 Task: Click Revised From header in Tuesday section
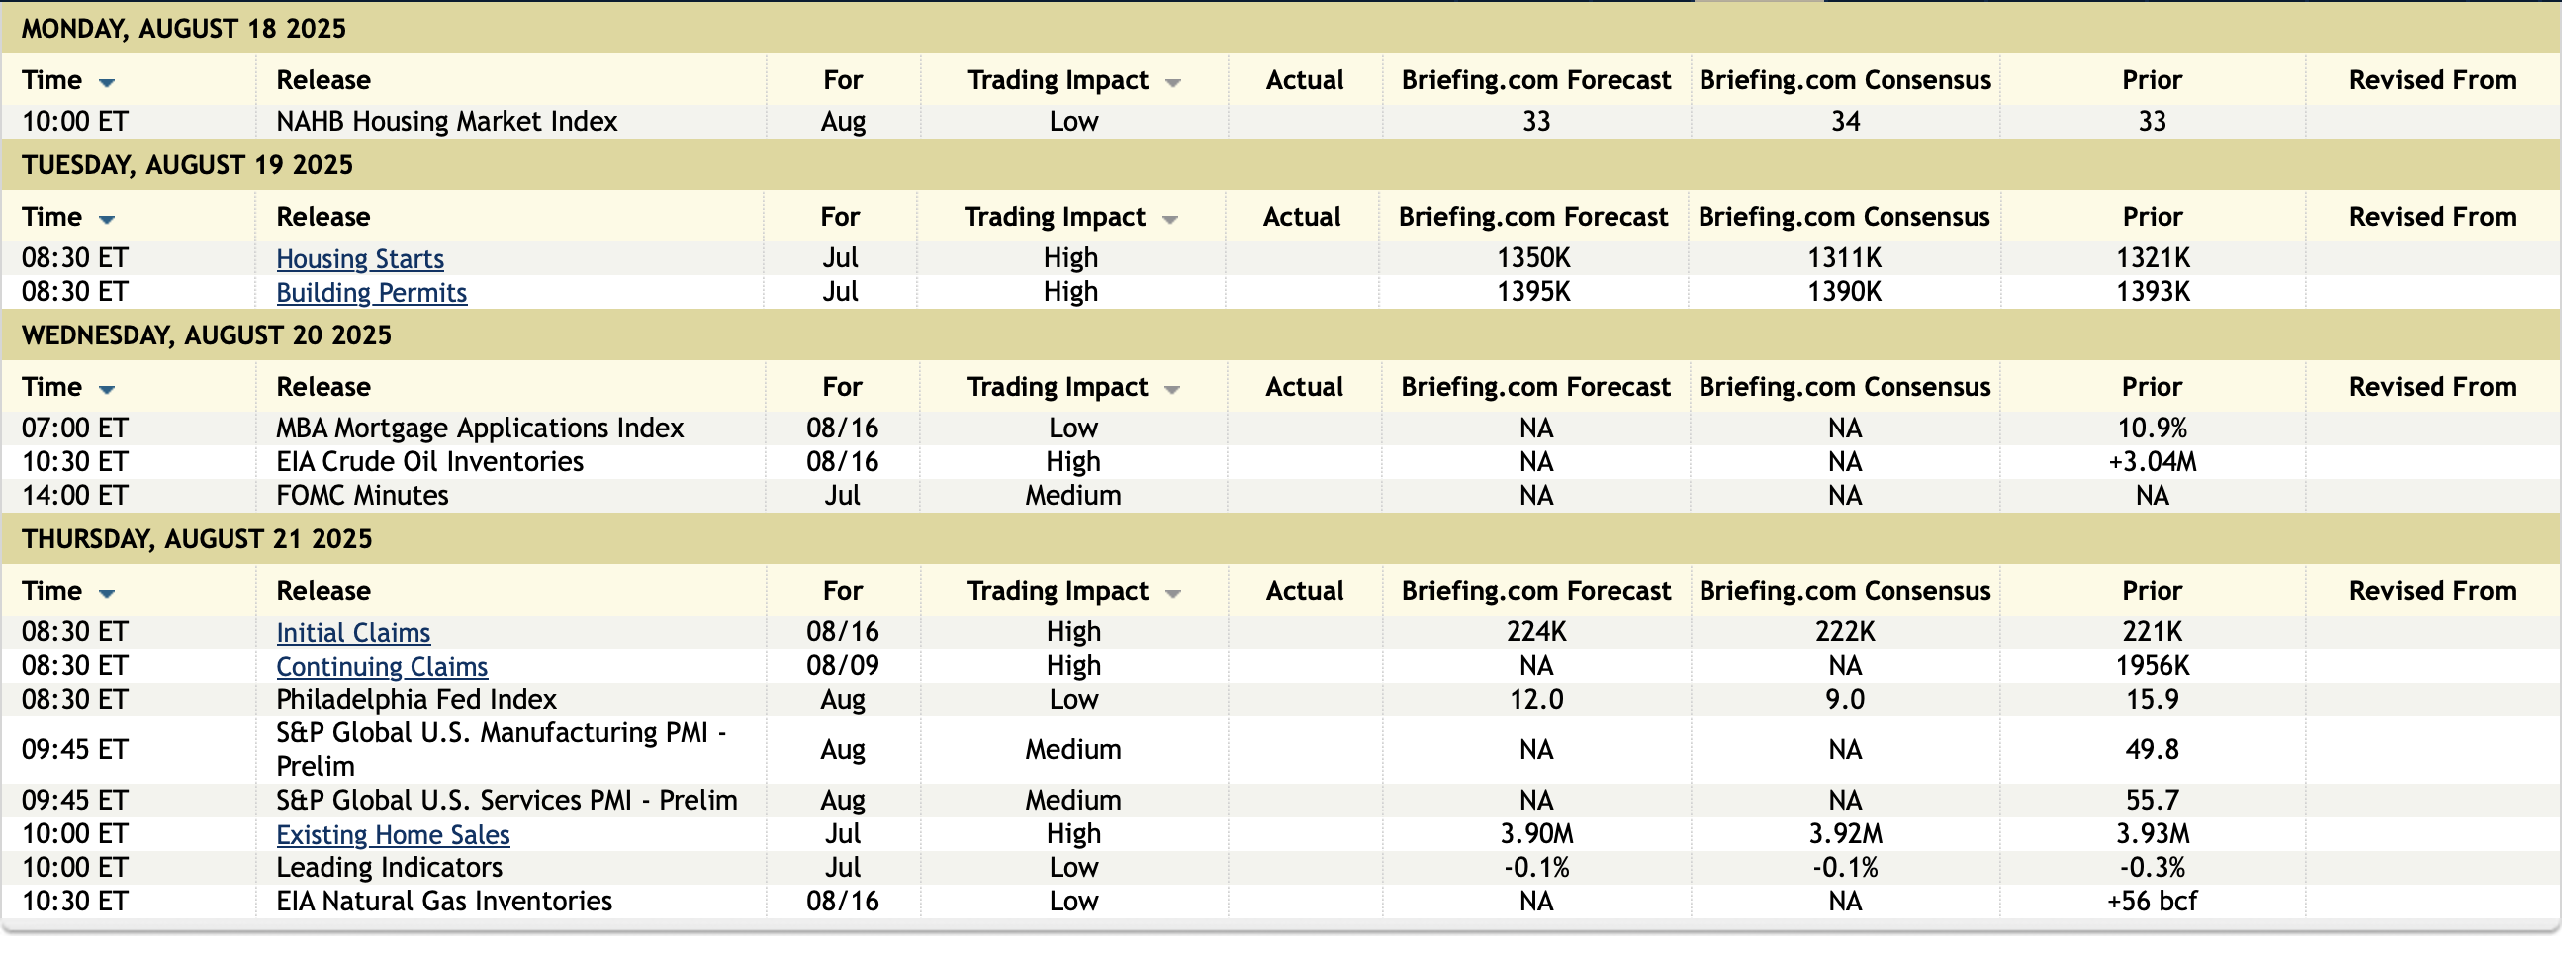[2432, 217]
